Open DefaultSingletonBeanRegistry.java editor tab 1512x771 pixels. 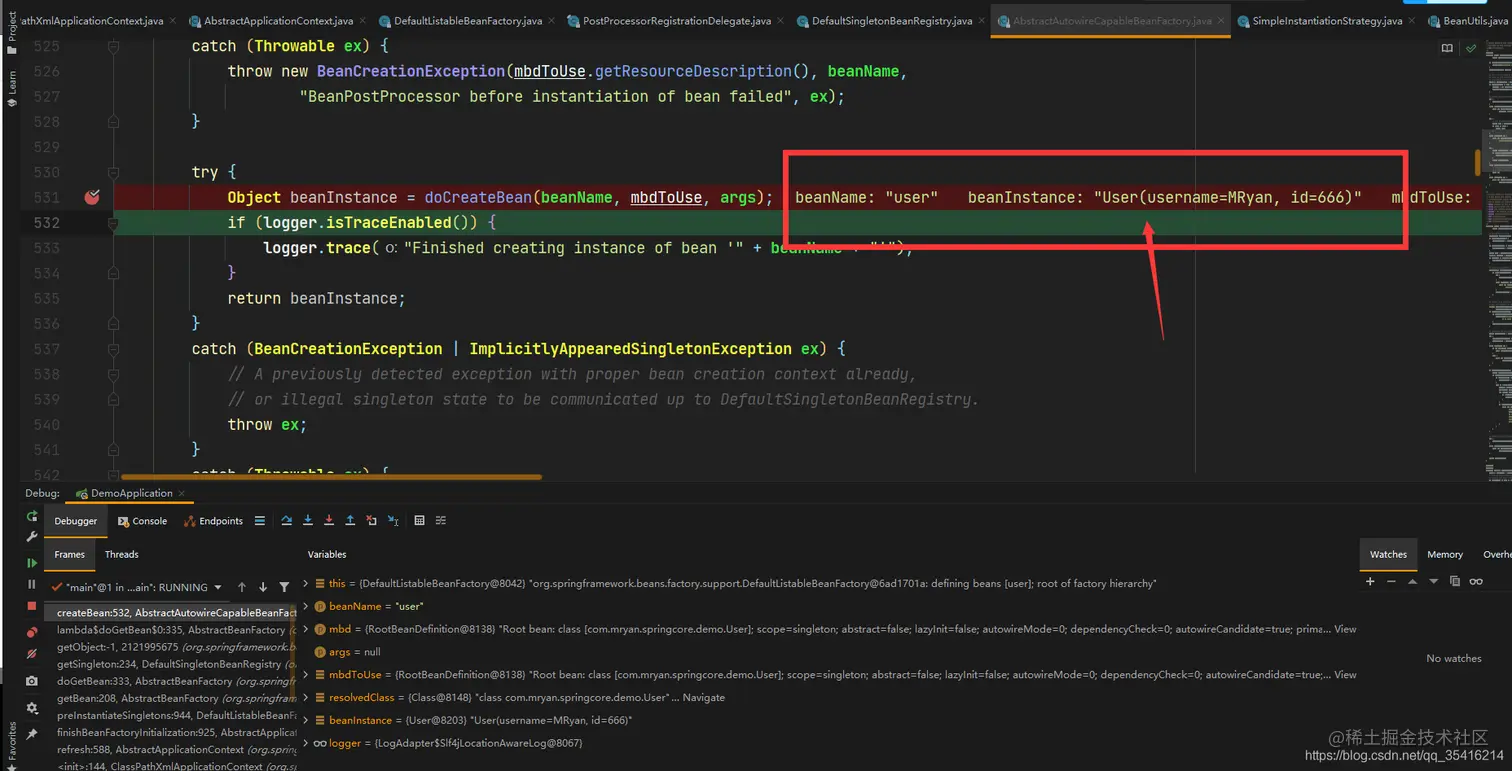tap(884, 21)
